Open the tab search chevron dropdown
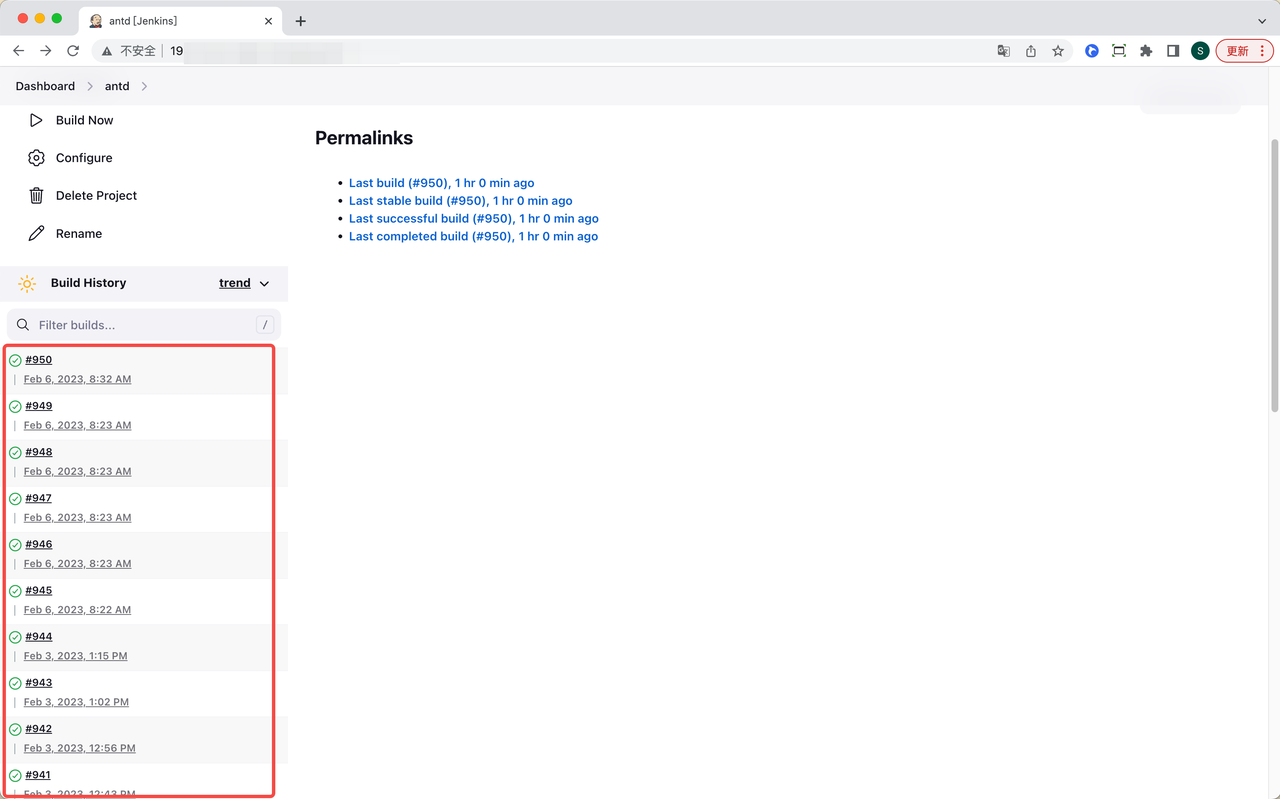 [x=1262, y=21]
